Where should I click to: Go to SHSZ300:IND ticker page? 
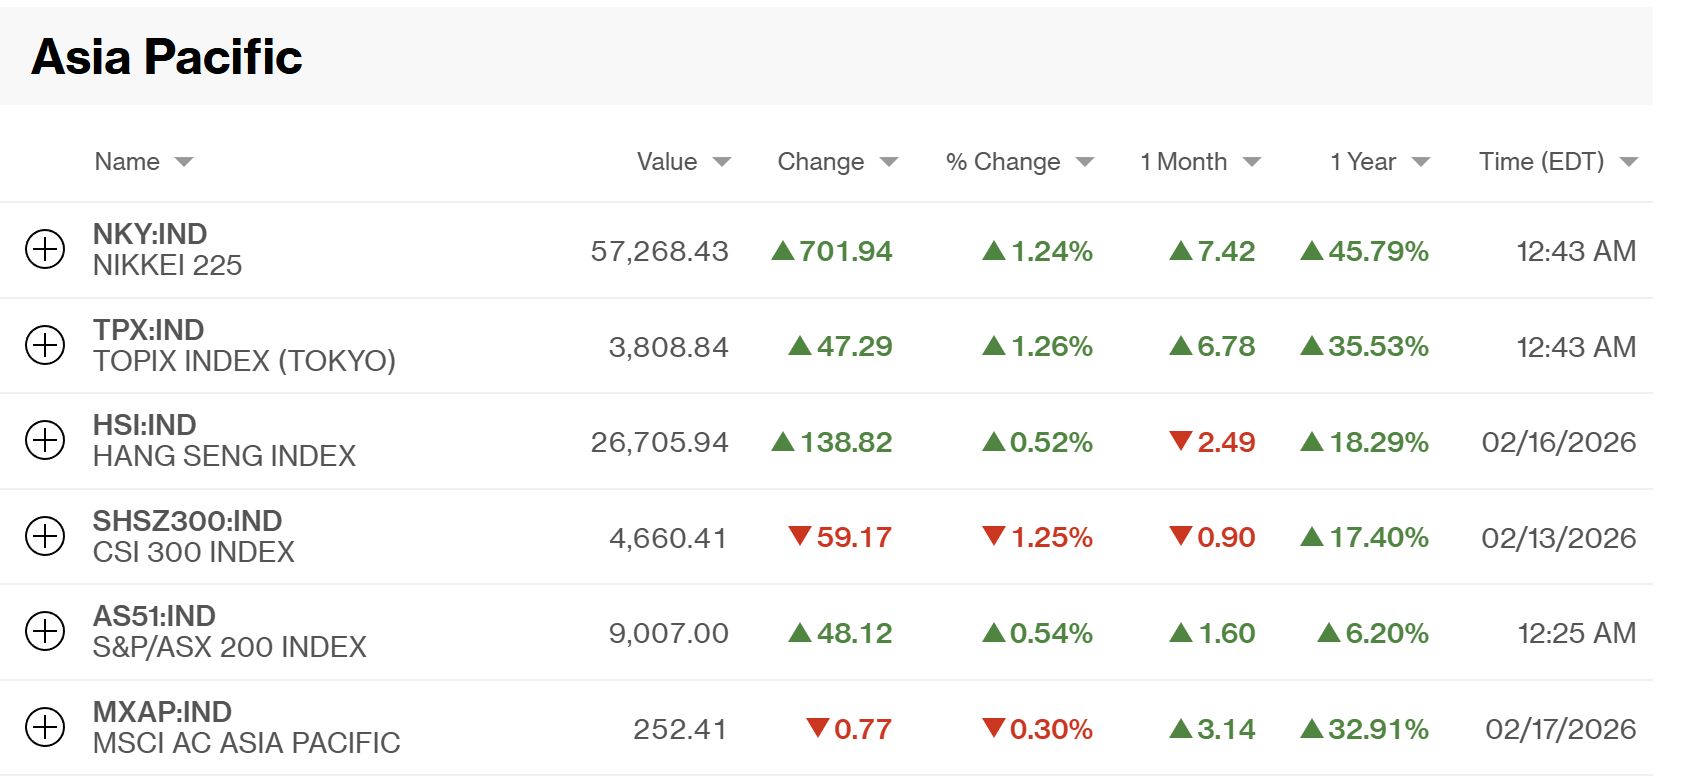click(x=187, y=521)
